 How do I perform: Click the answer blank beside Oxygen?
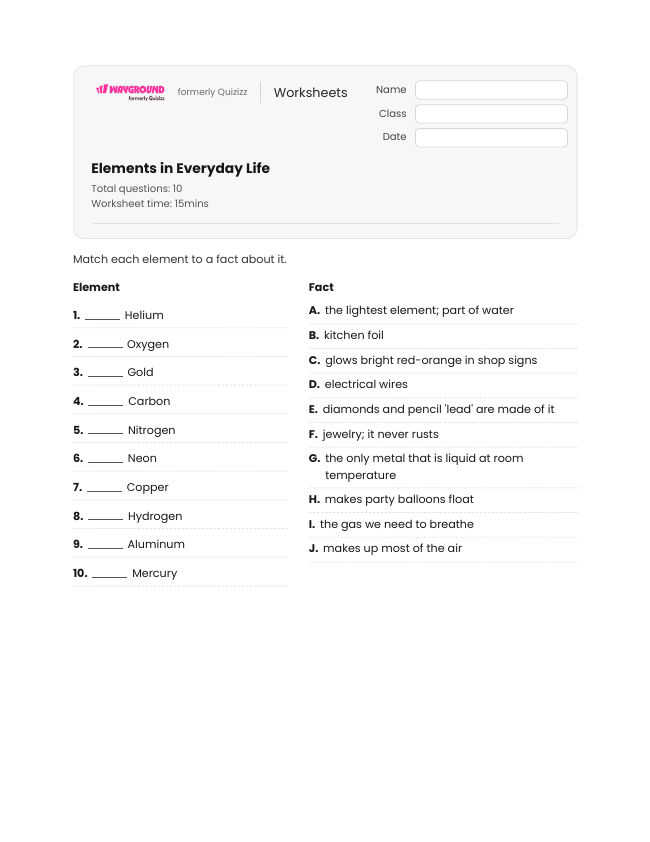tap(105, 345)
